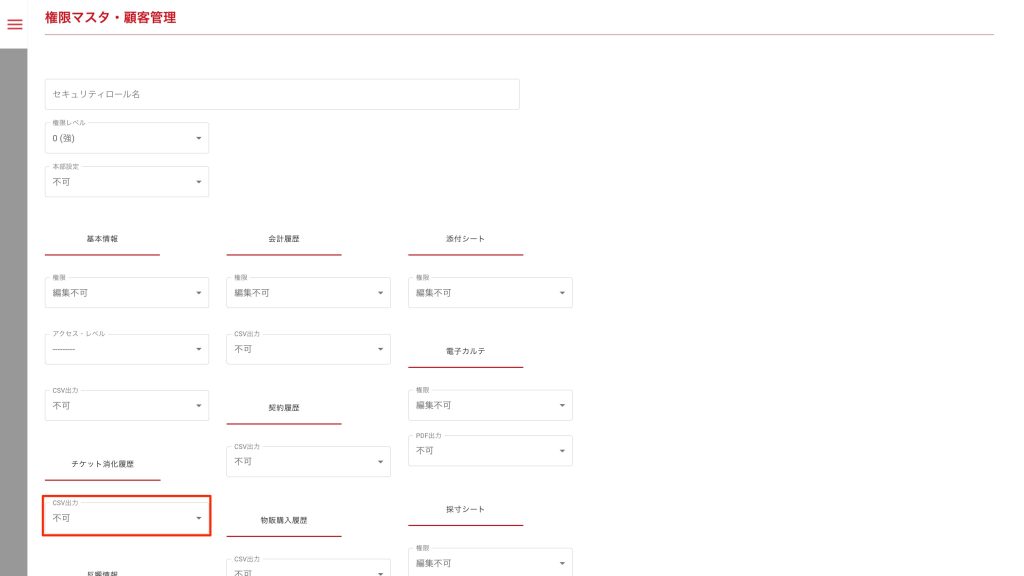
Task: Click the 契約履歴 section heading
Action: click(283, 408)
